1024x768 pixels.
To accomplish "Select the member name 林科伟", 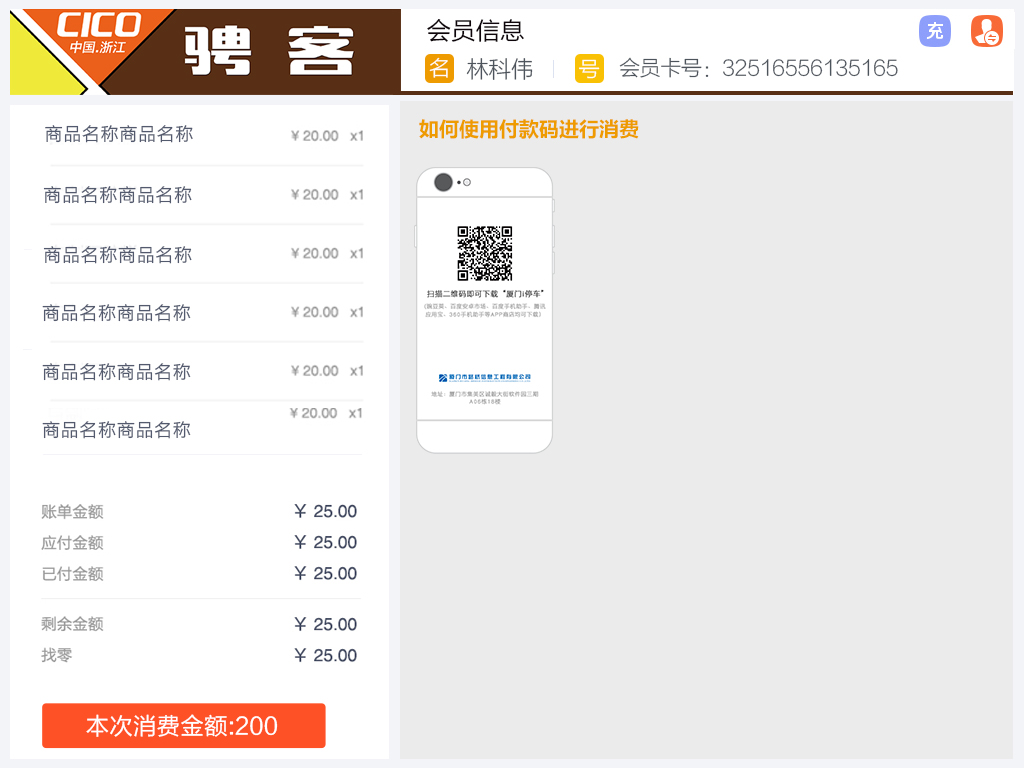I will pyautogui.click(x=499, y=68).
